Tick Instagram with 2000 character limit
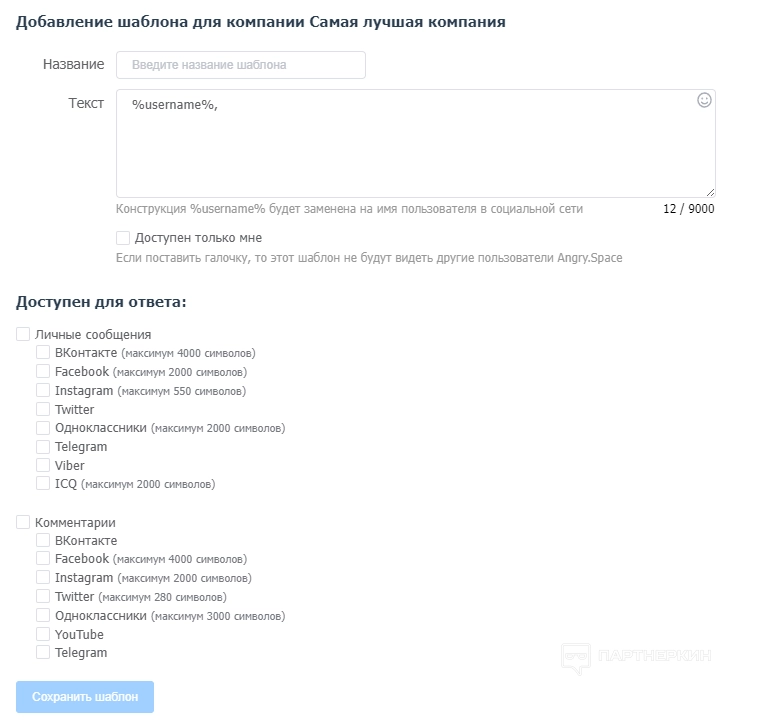The width and height of the screenshot is (762, 727). (43, 578)
